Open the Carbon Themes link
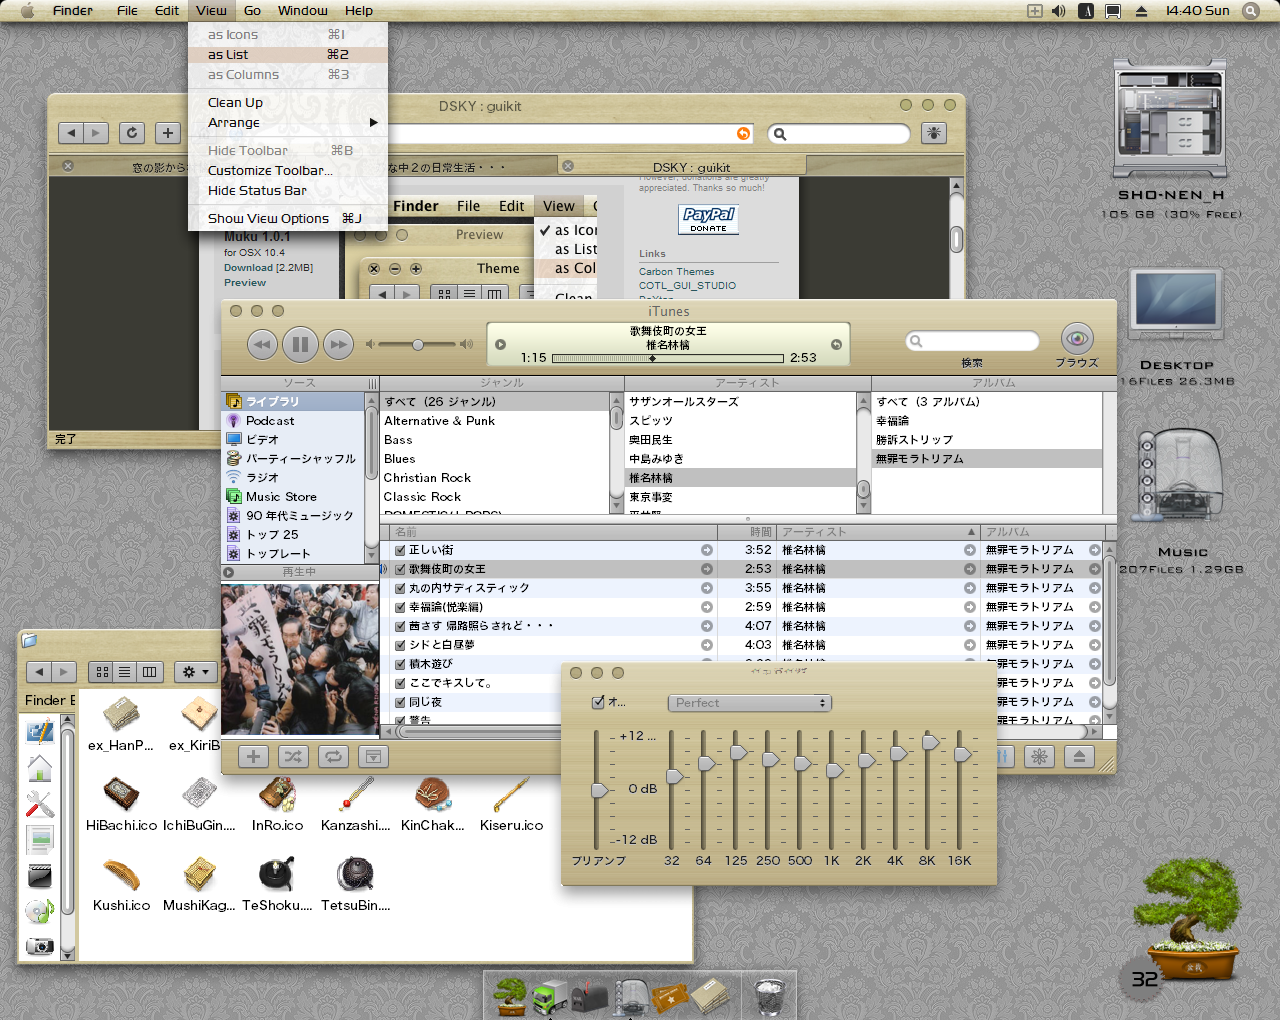The image size is (1280, 1020). (677, 272)
